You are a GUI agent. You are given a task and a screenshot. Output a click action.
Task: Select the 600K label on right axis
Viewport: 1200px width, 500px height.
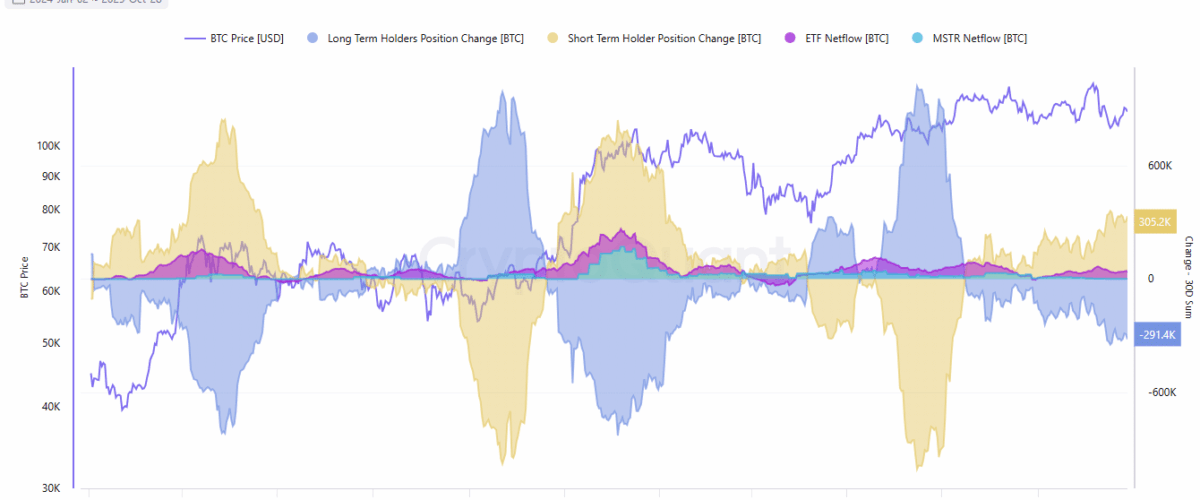coord(1159,166)
